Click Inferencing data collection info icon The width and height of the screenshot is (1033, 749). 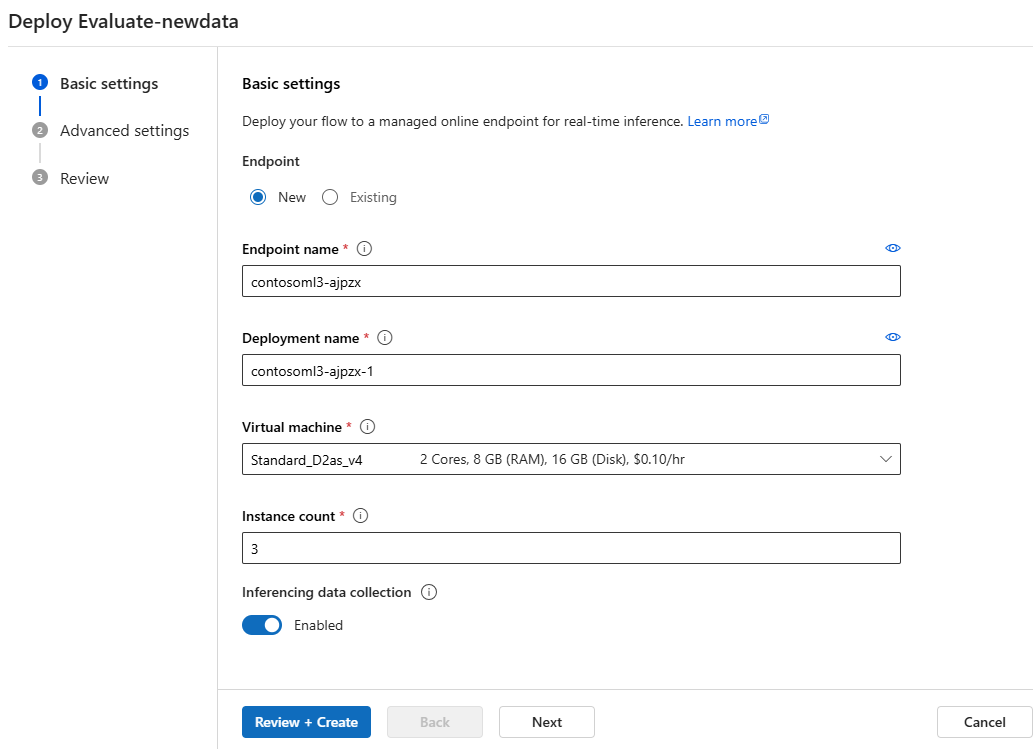click(x=429, y=592)
